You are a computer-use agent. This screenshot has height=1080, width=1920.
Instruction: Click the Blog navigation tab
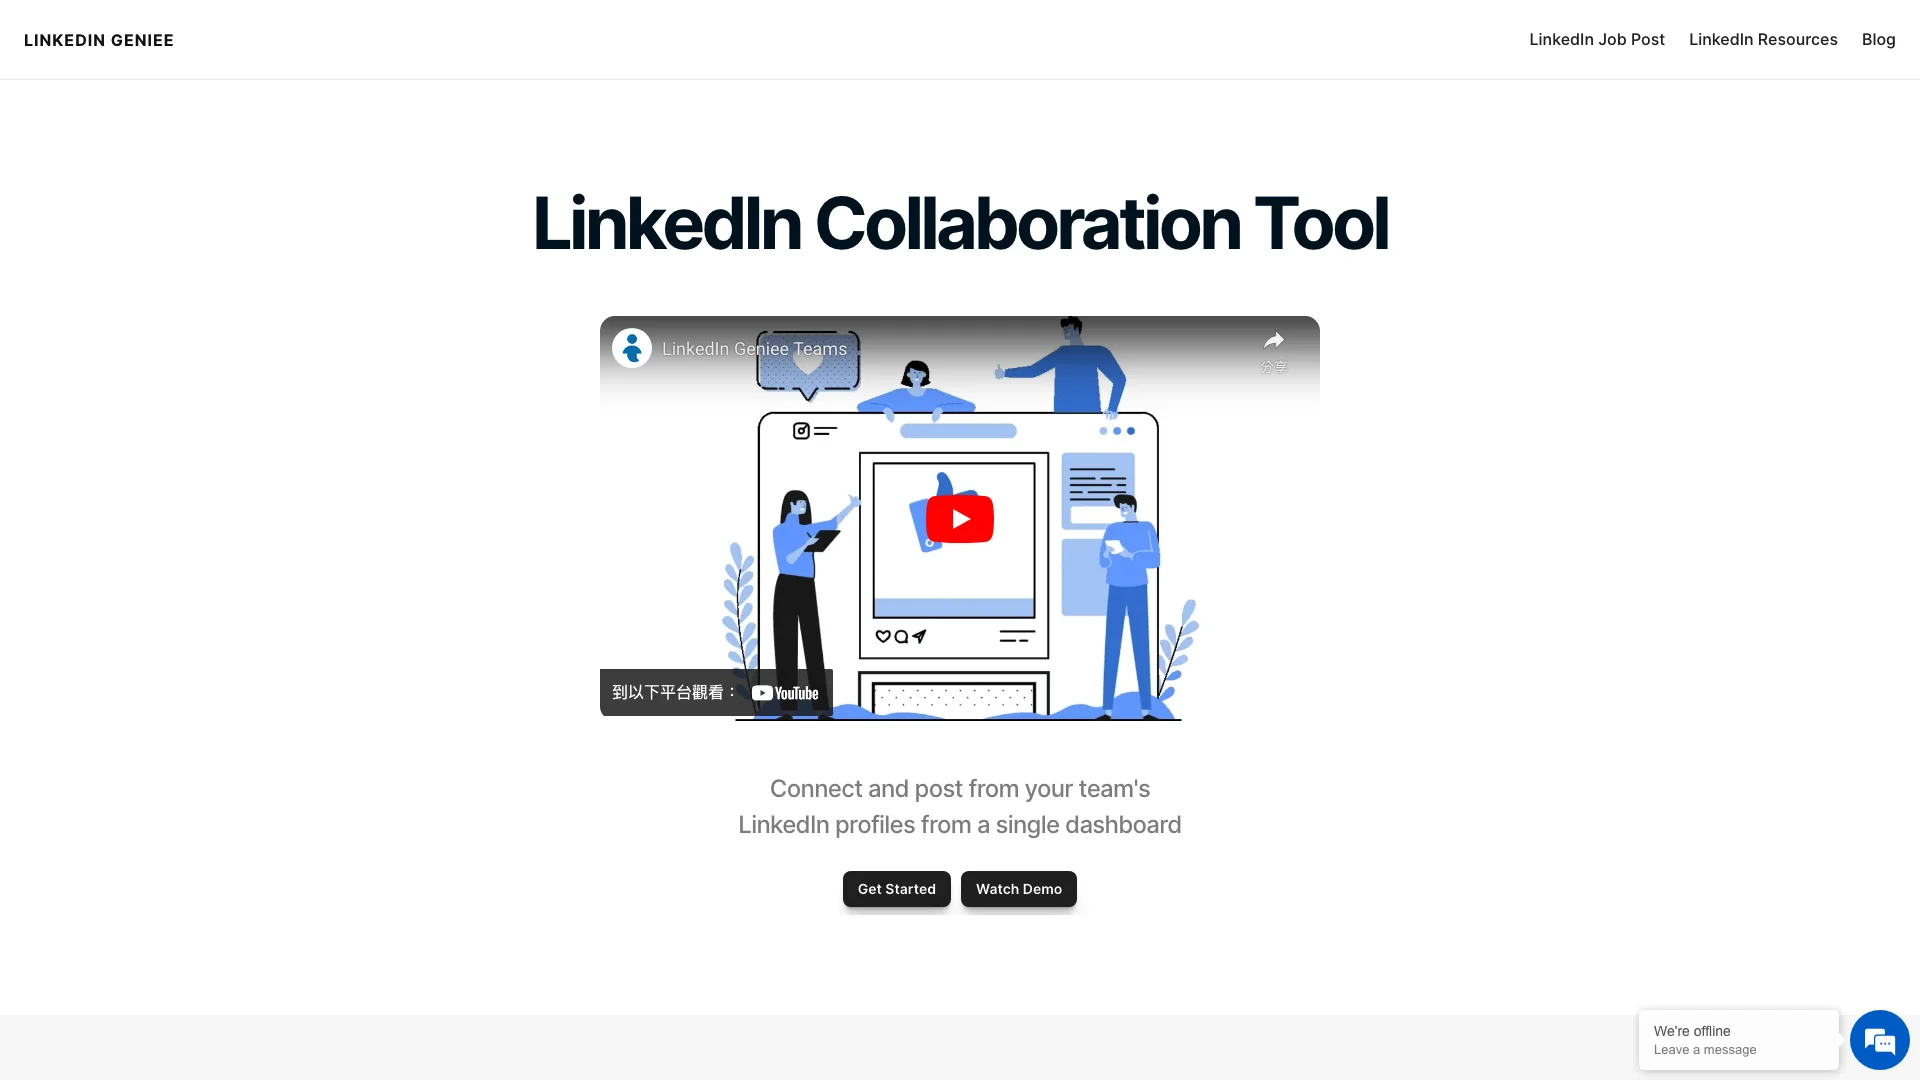click(x=1878, y=40)
